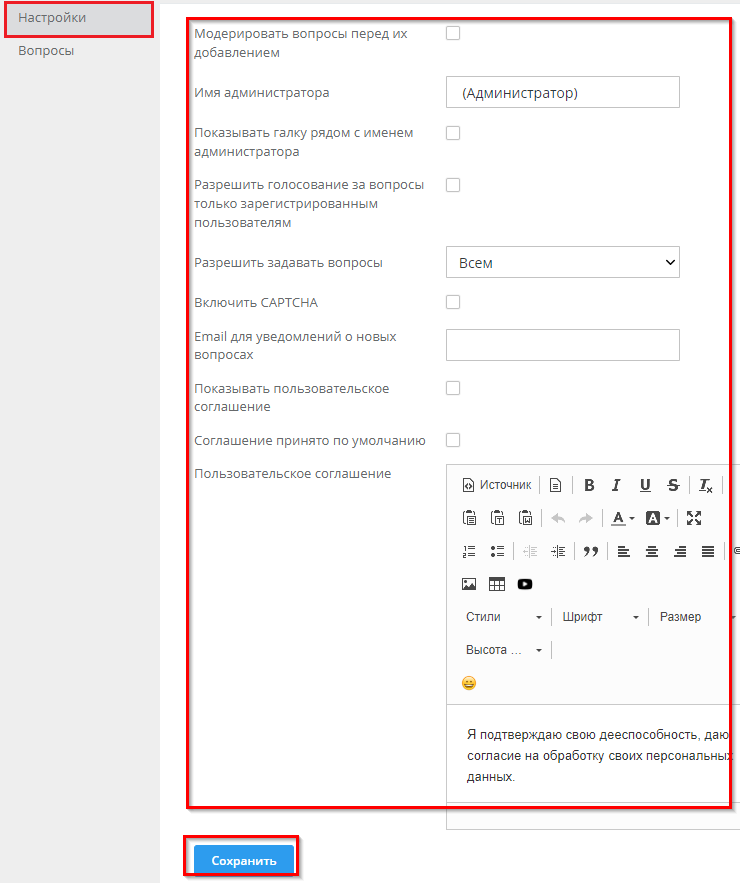This screenshot has width=740, height=883.
Task: Open the "Настройки" sidebar item
Action: point(52,18)
